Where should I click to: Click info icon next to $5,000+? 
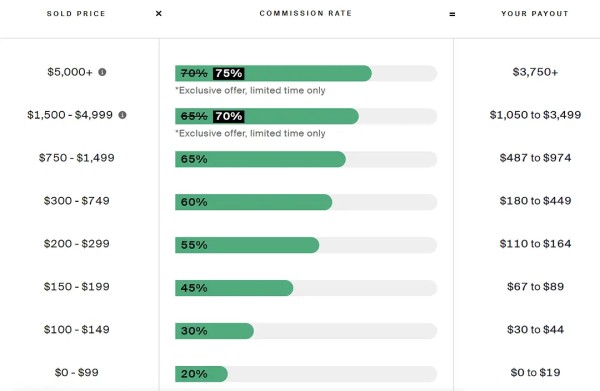(102, 72)
